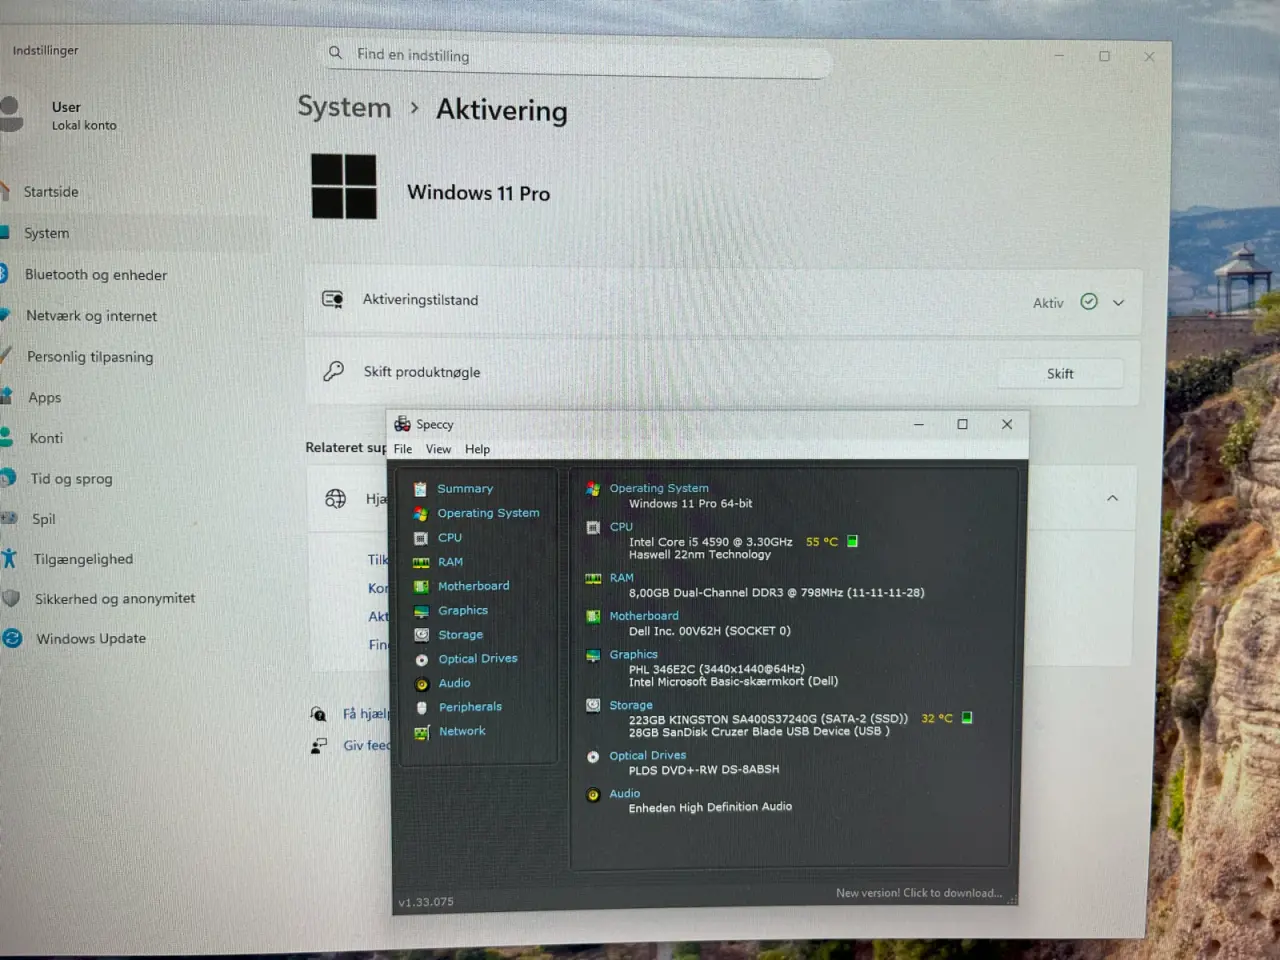Click the Motherboard icon in Speccy sidebar
Screen dimensions: 1280x960
click(421, 586)
